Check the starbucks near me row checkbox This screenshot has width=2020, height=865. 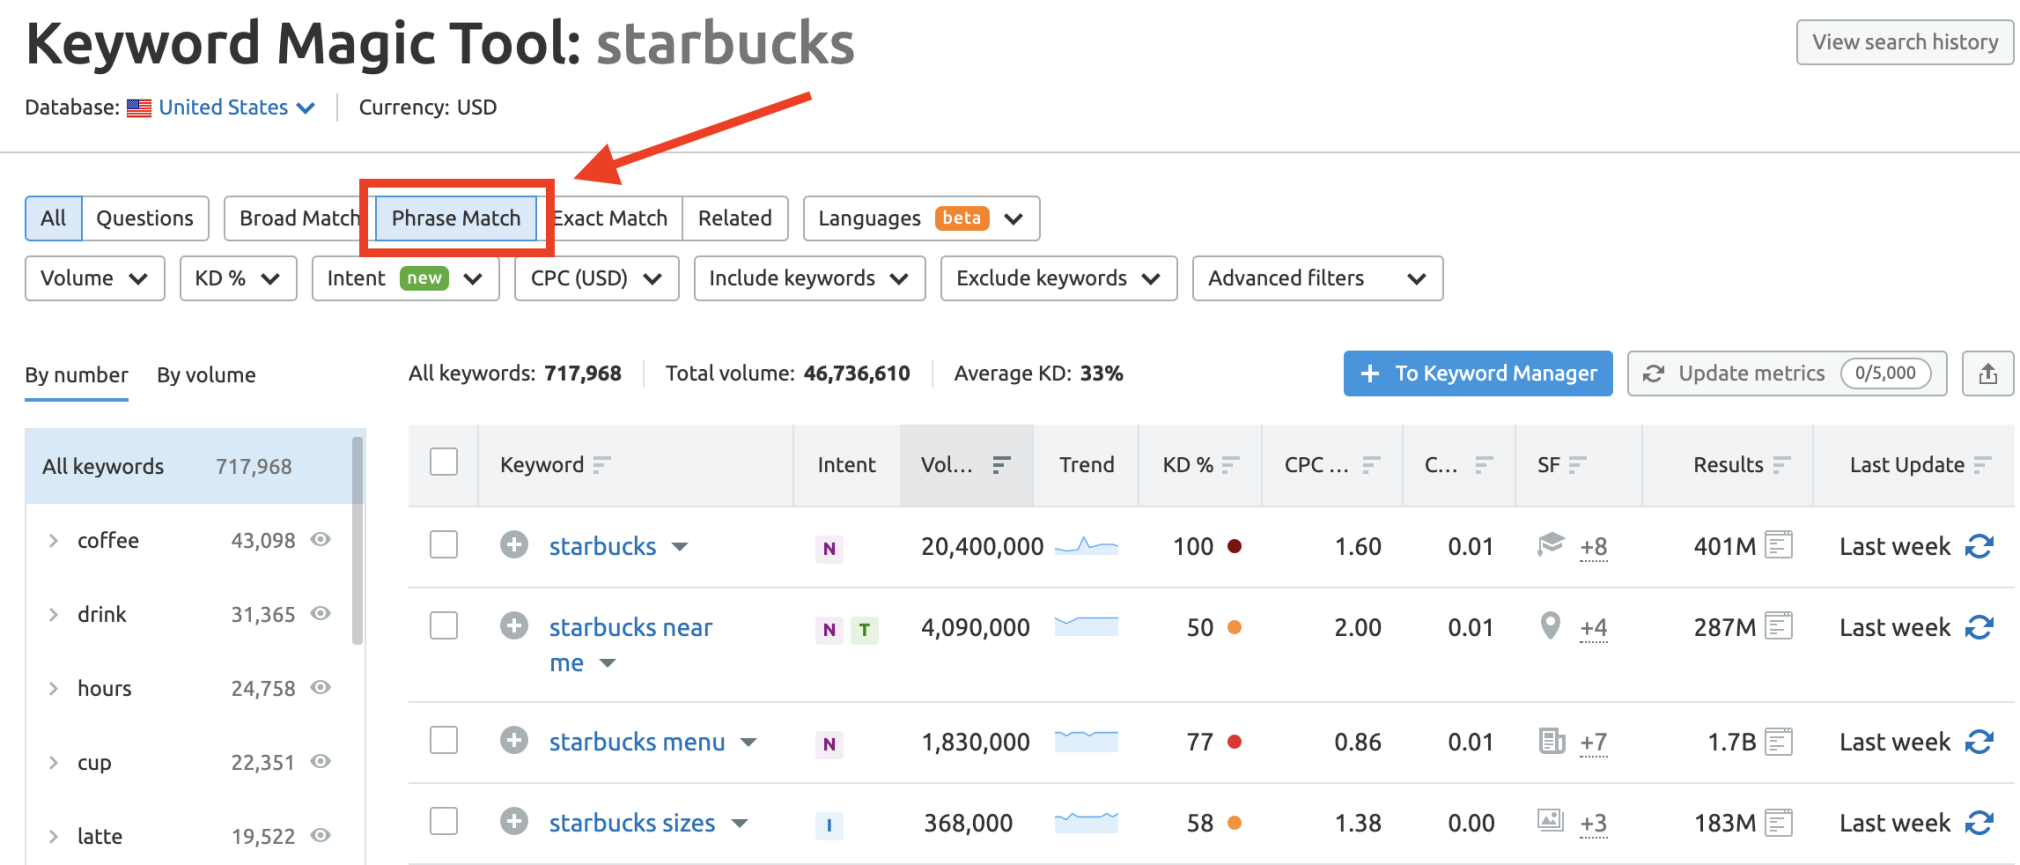443,626
